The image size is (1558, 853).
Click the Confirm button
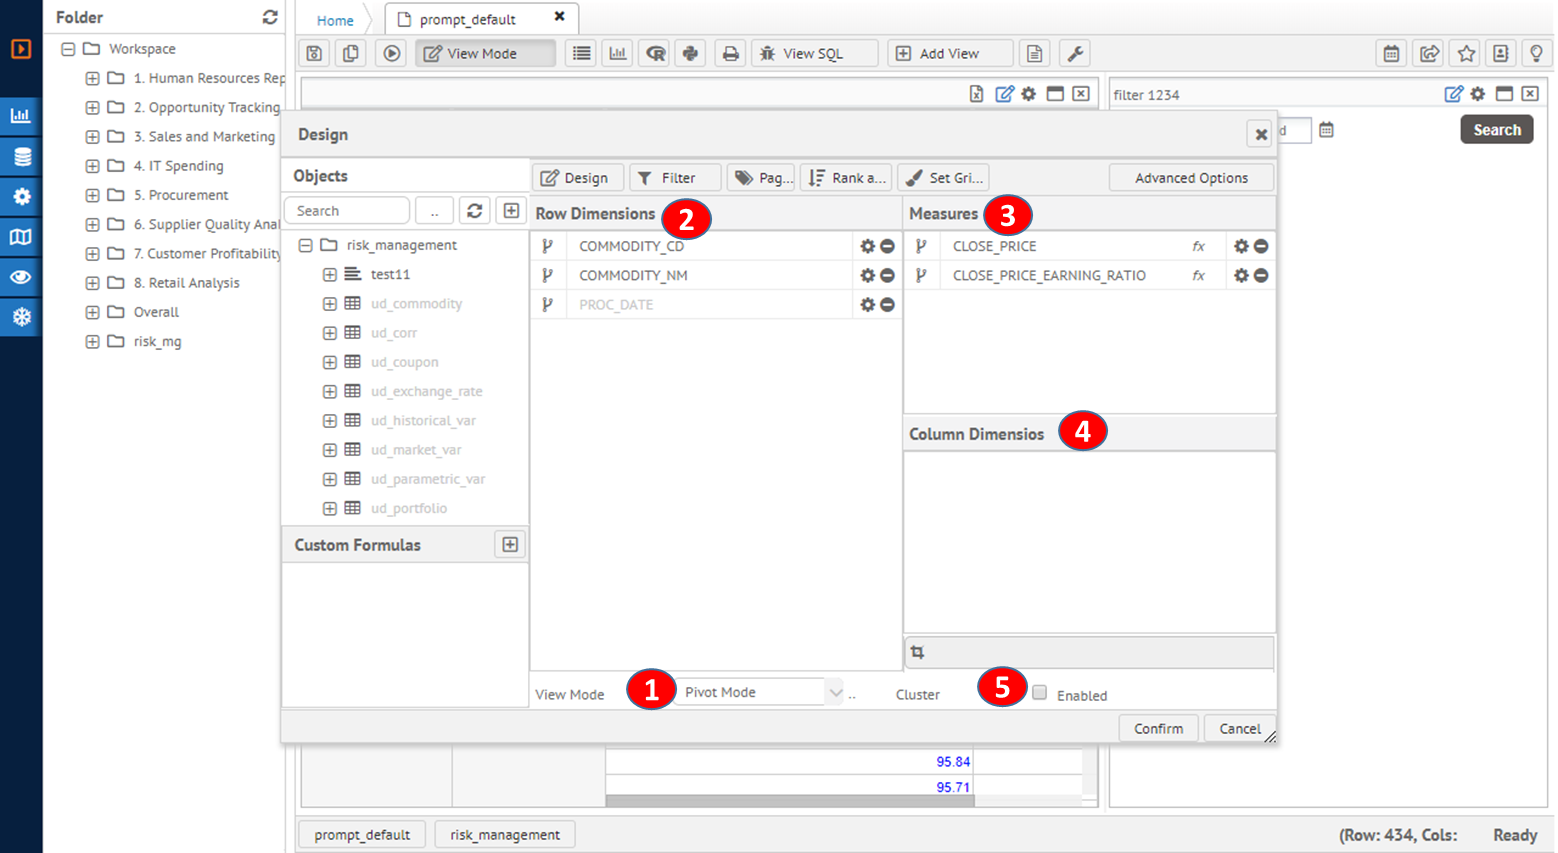1158,729
